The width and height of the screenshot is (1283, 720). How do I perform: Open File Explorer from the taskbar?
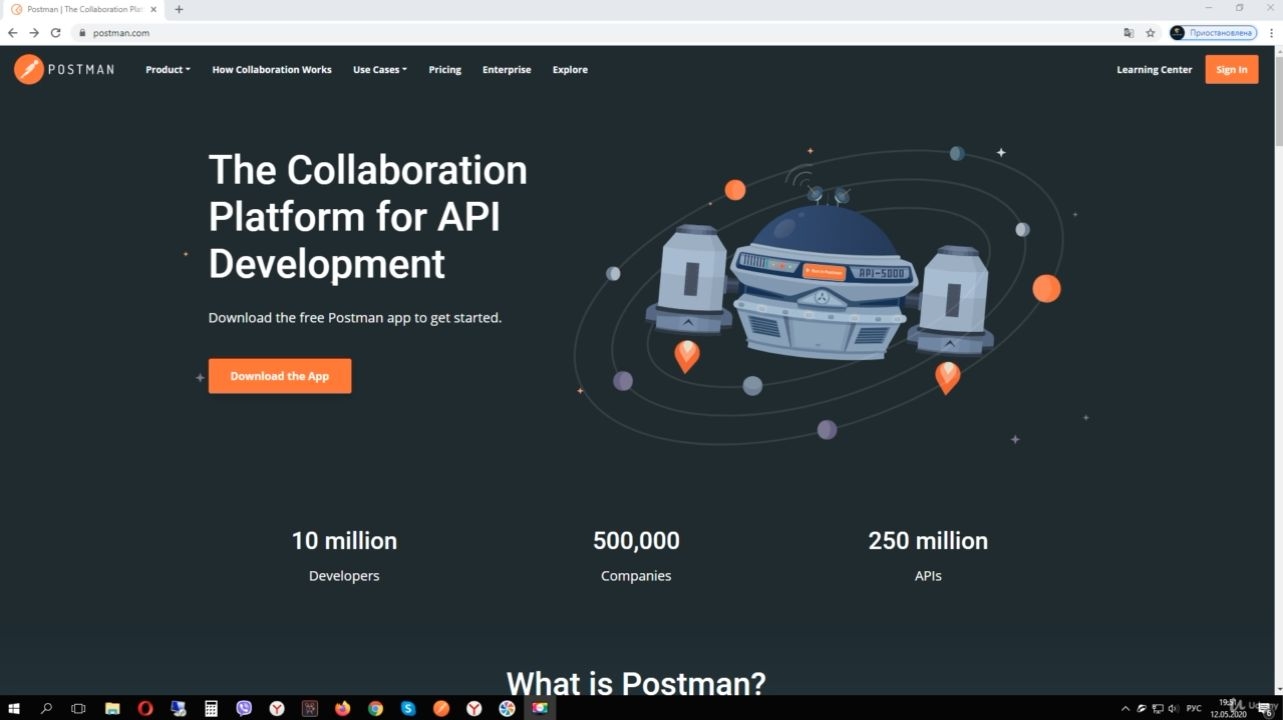point(112,708)
